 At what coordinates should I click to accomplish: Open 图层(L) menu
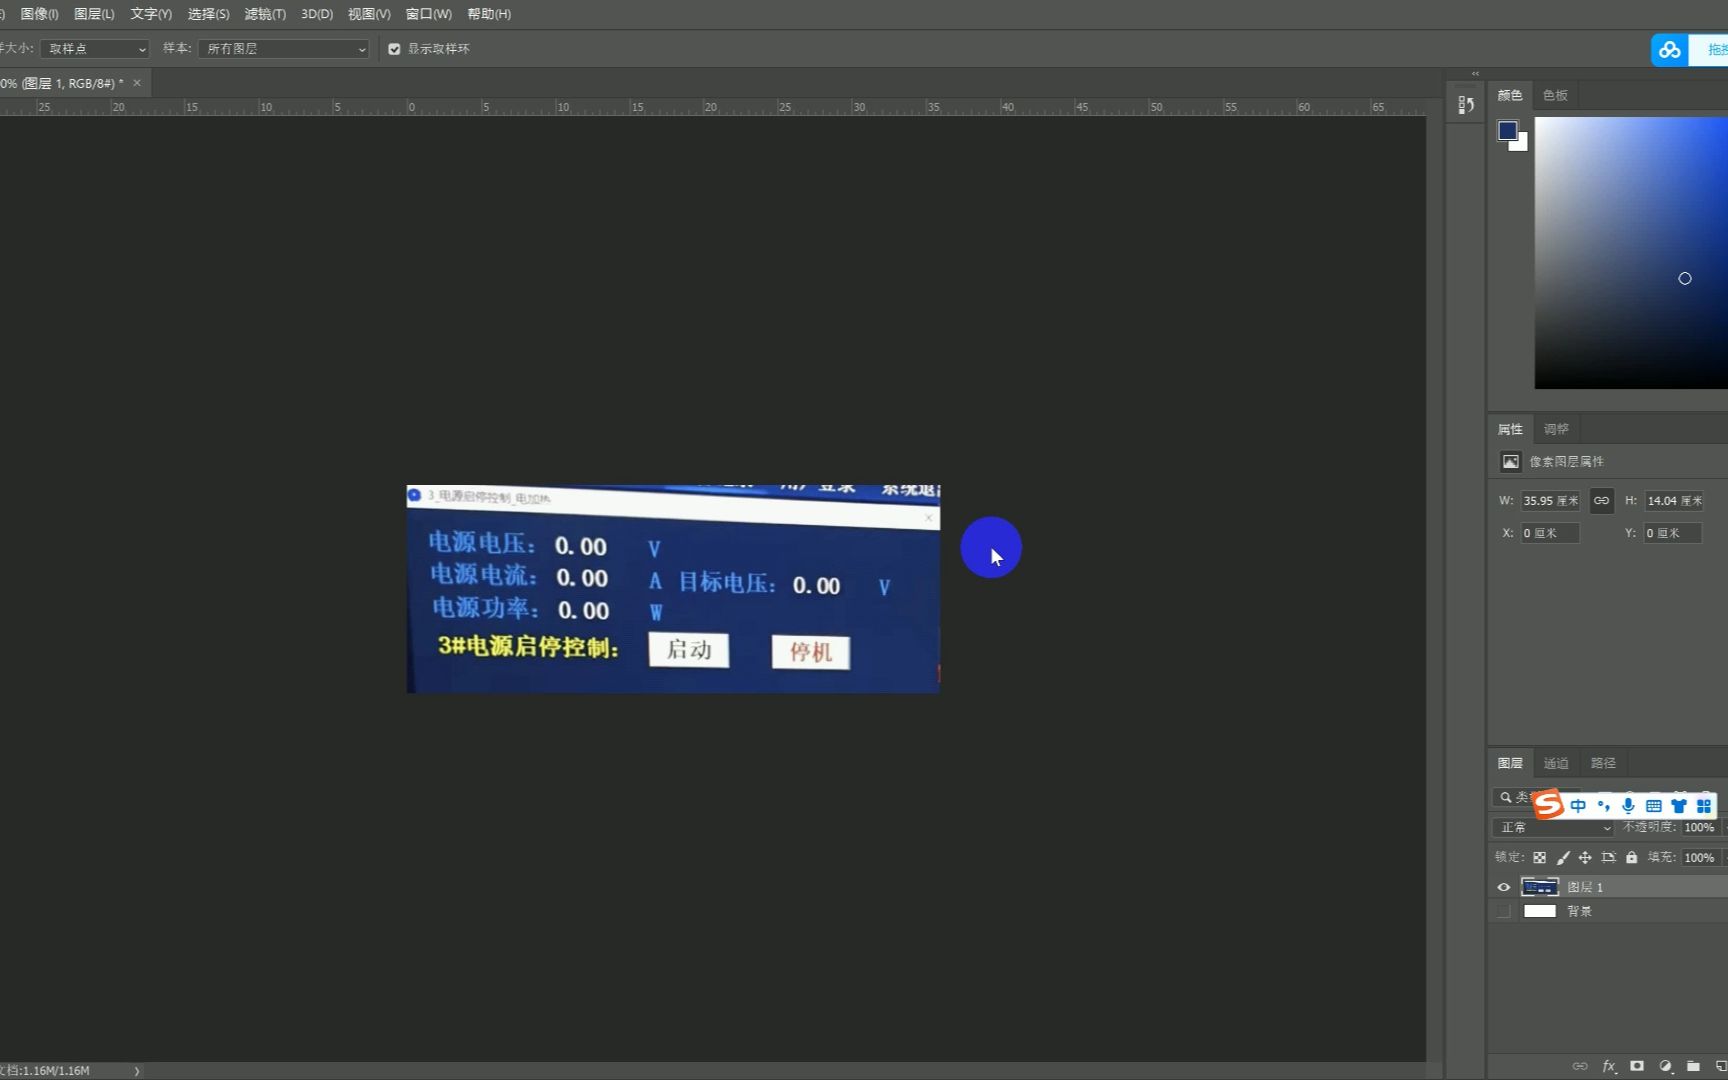tap(94, 14)
